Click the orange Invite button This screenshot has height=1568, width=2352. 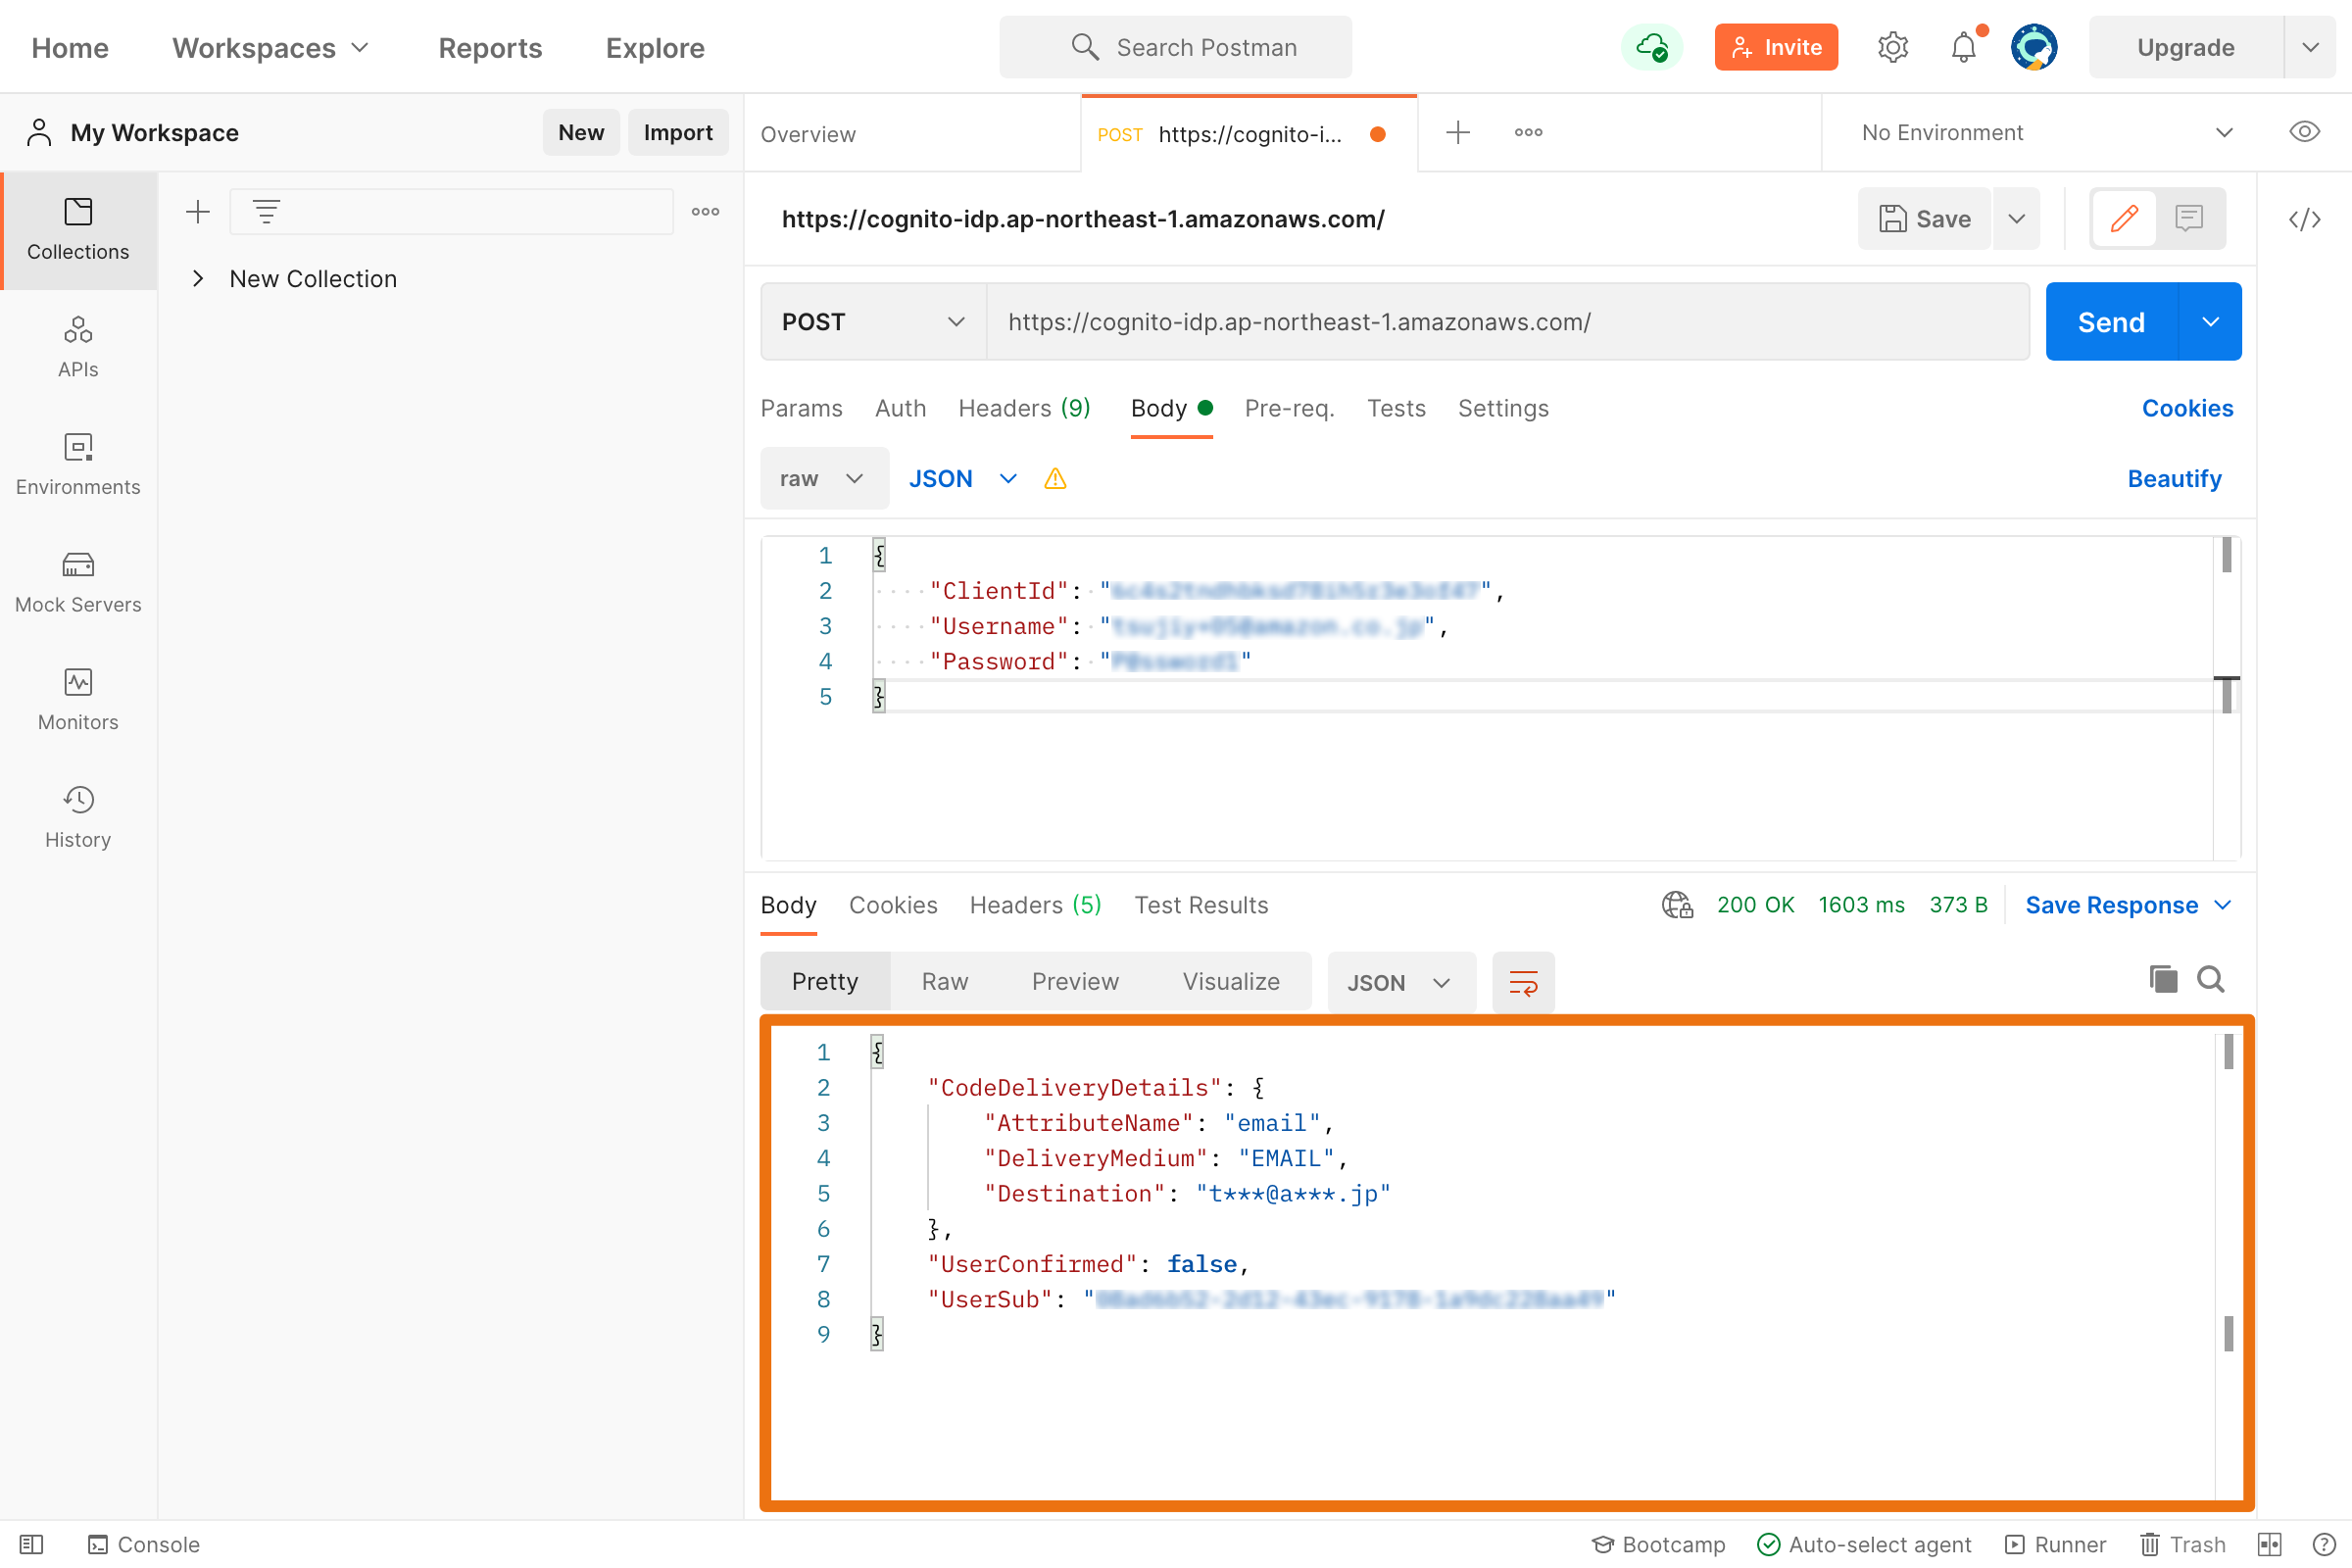pos(1776,47)
